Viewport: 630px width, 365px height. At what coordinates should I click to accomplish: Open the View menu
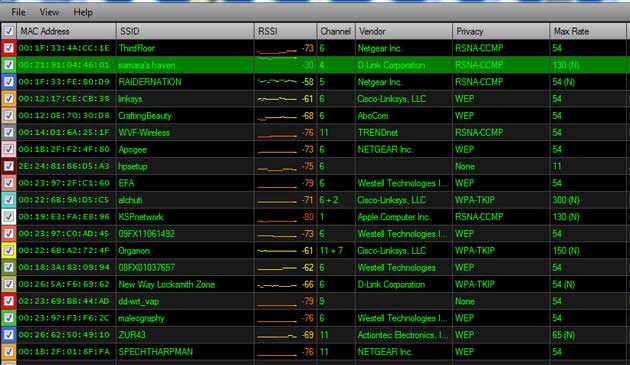(x=49, y=12)
